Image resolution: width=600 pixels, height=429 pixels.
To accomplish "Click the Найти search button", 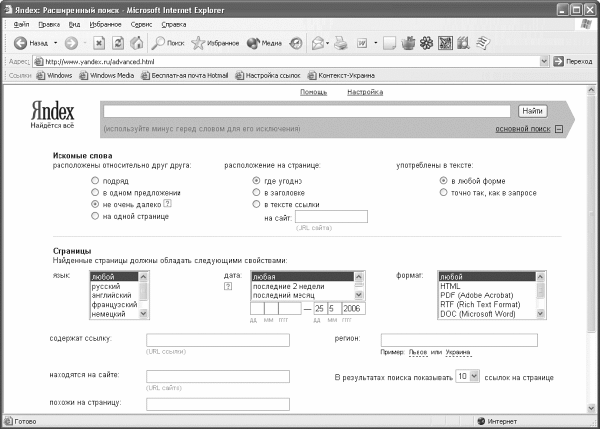I will (533, 111).
